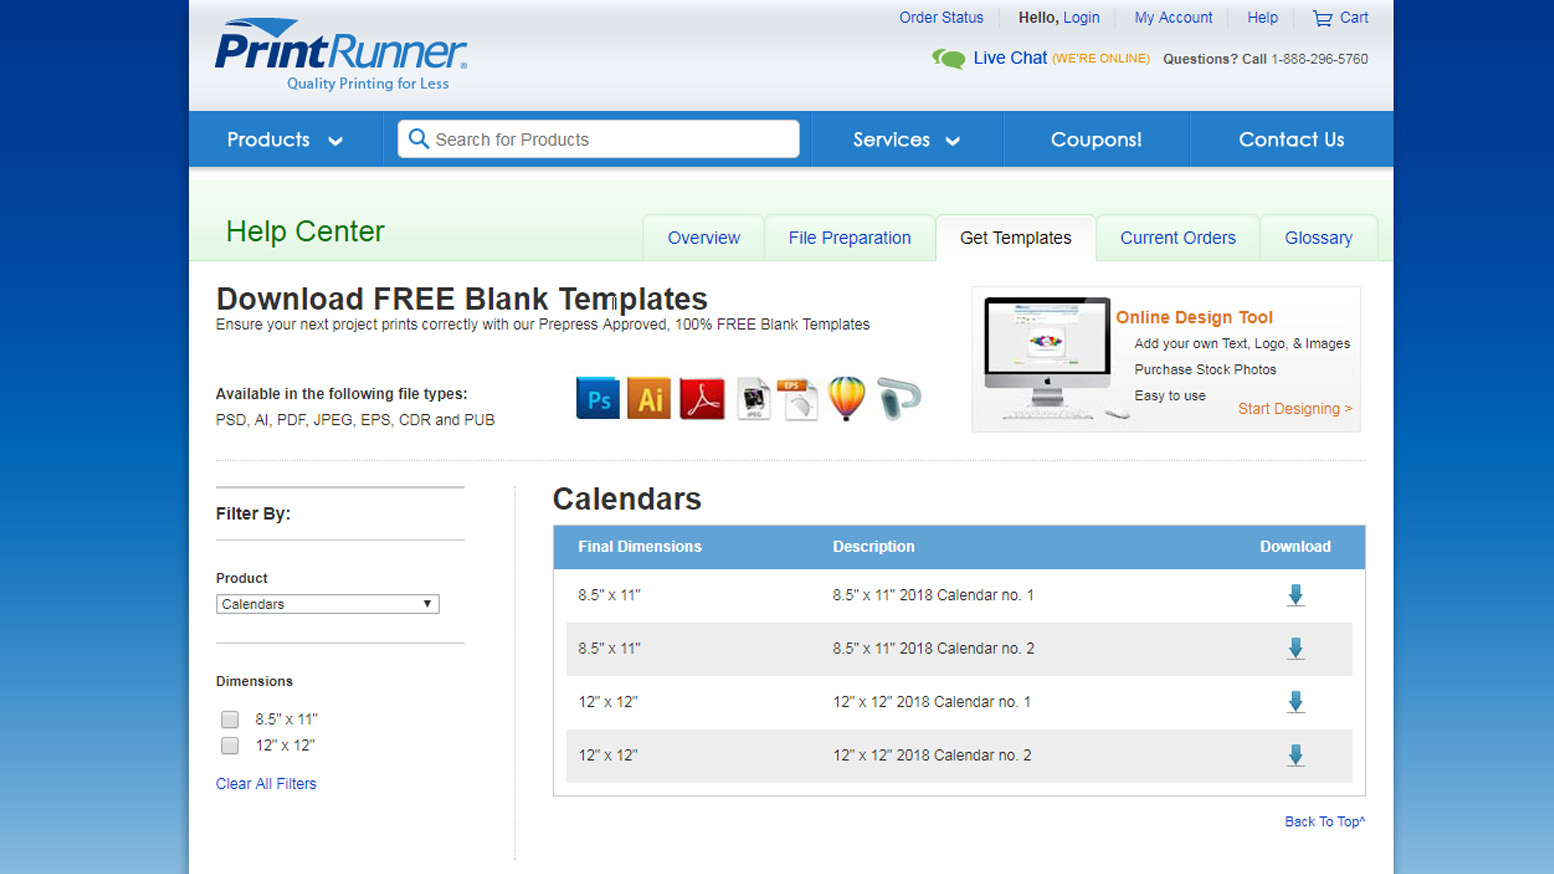Select the Get Templates tab
This screenshot has height=874, width=1554.
tap(1016, 238)
